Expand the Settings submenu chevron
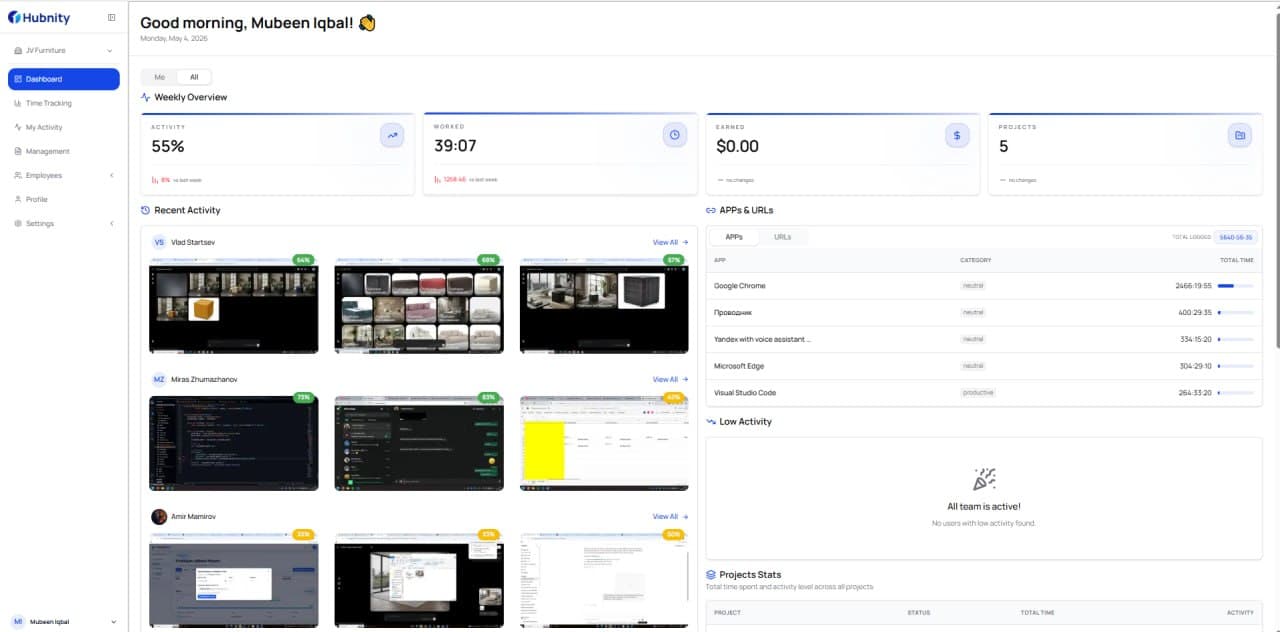 [111, 223]
